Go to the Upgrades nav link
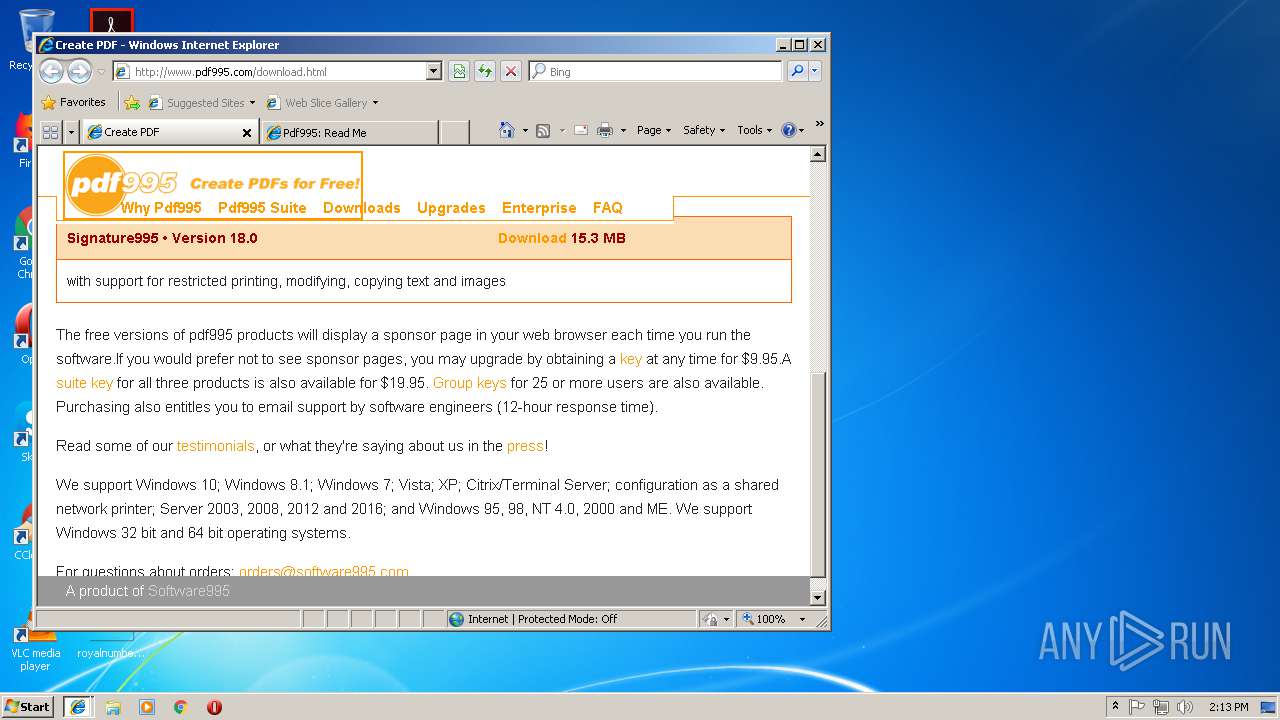This screenshot has height=720, width=1280. tap(451, 208)
